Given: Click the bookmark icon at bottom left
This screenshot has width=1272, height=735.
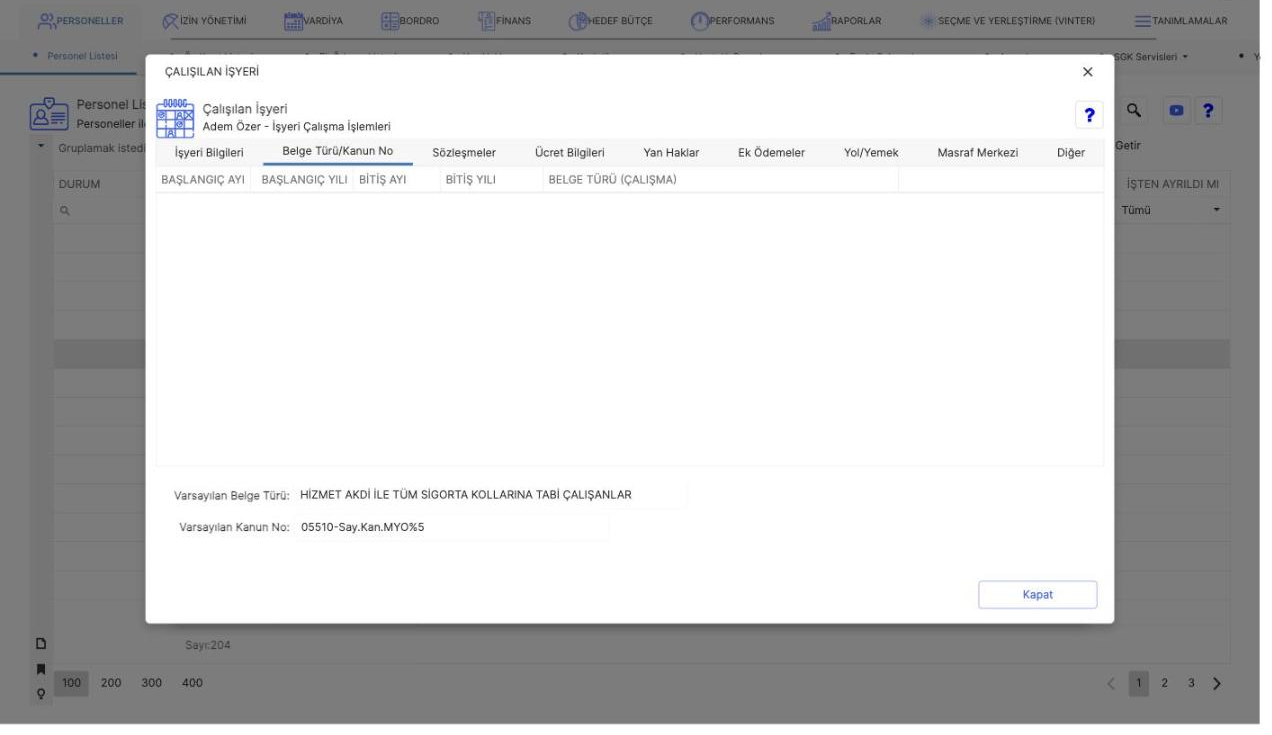Looking at the screenshot, I should pyautogui.click(x=41, y=667).
